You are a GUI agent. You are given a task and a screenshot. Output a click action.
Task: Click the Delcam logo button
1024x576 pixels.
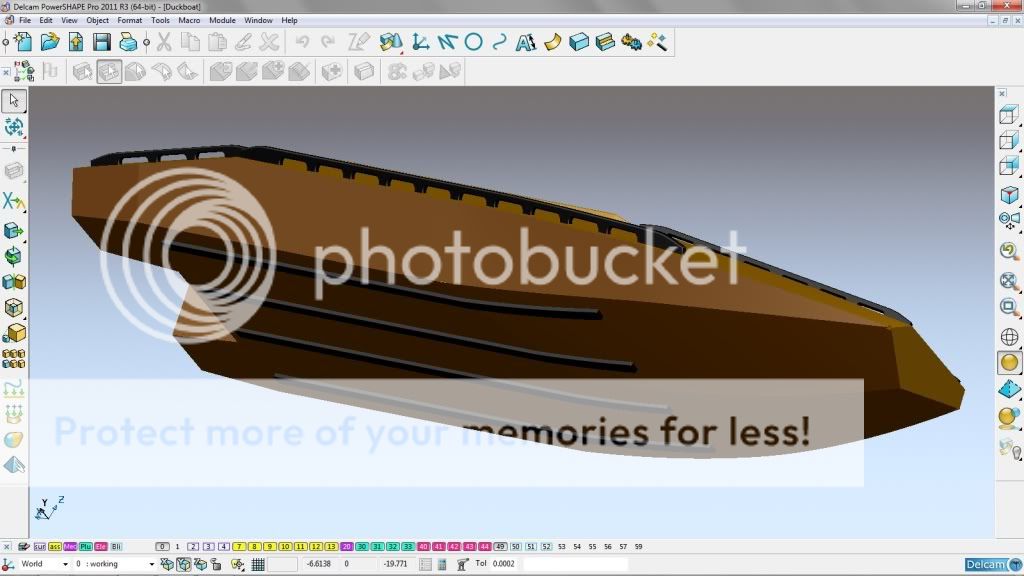pos(993,564)
